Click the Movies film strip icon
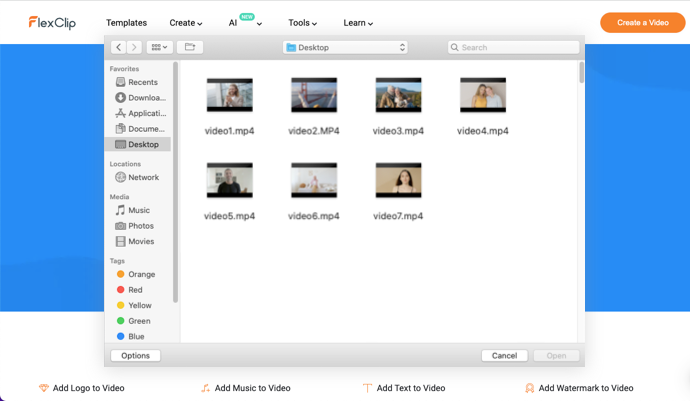The height and width of the screenshot is (401, 690). (120, 241)
